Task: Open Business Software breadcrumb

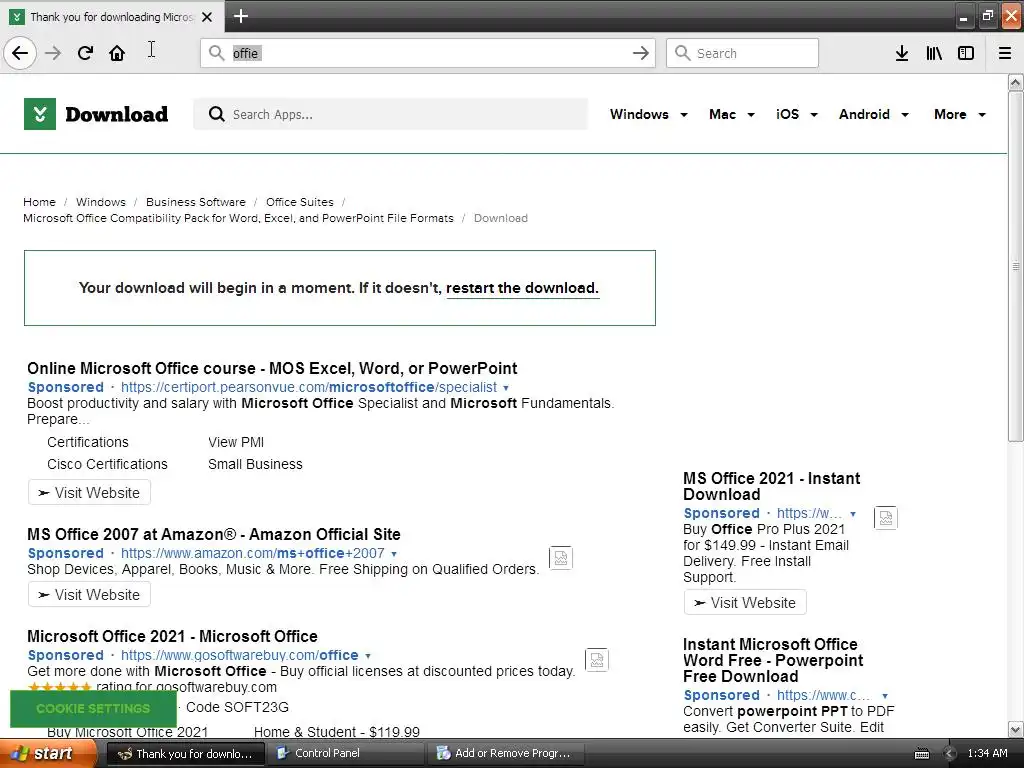Action: tap(196, 202)
